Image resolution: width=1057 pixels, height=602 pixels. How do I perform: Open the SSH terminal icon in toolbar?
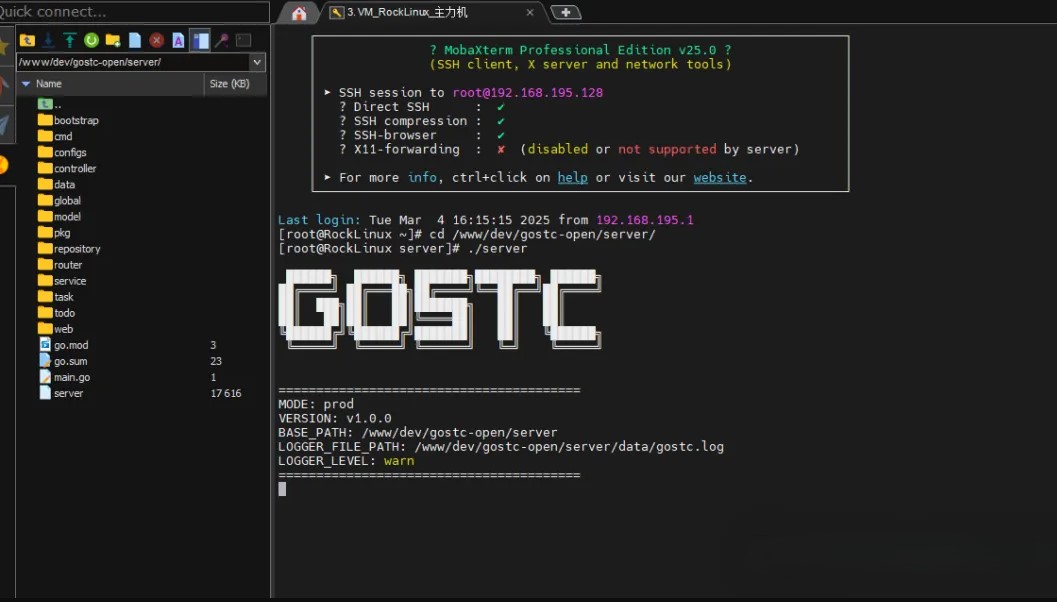(243, 40)
